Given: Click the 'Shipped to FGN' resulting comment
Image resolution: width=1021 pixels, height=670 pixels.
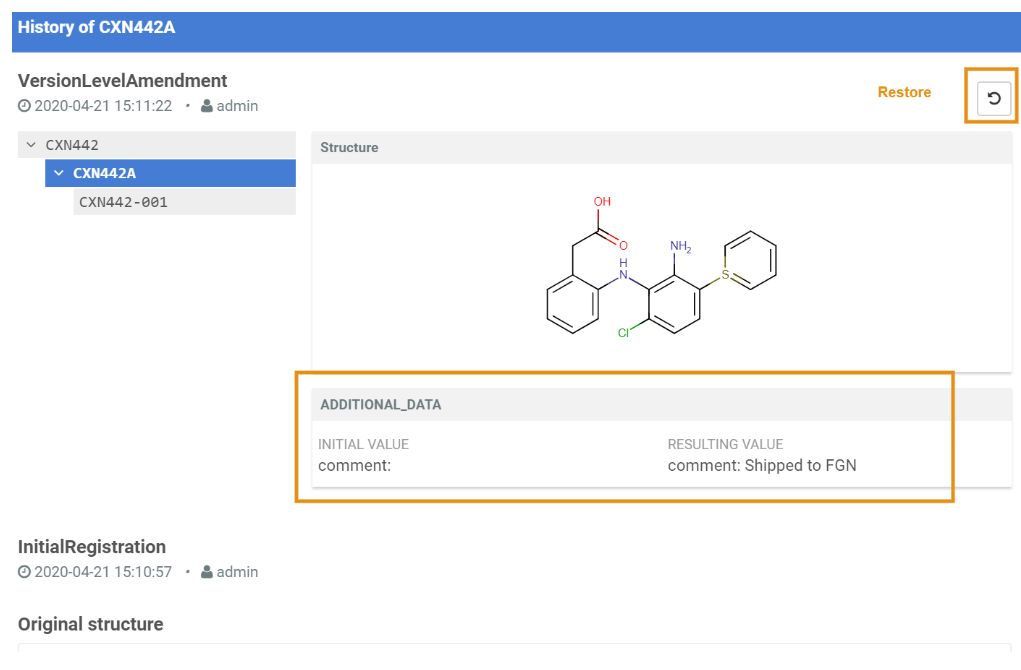Looking at the screenshot, I should pyautogui.click(x=762, y=465).
